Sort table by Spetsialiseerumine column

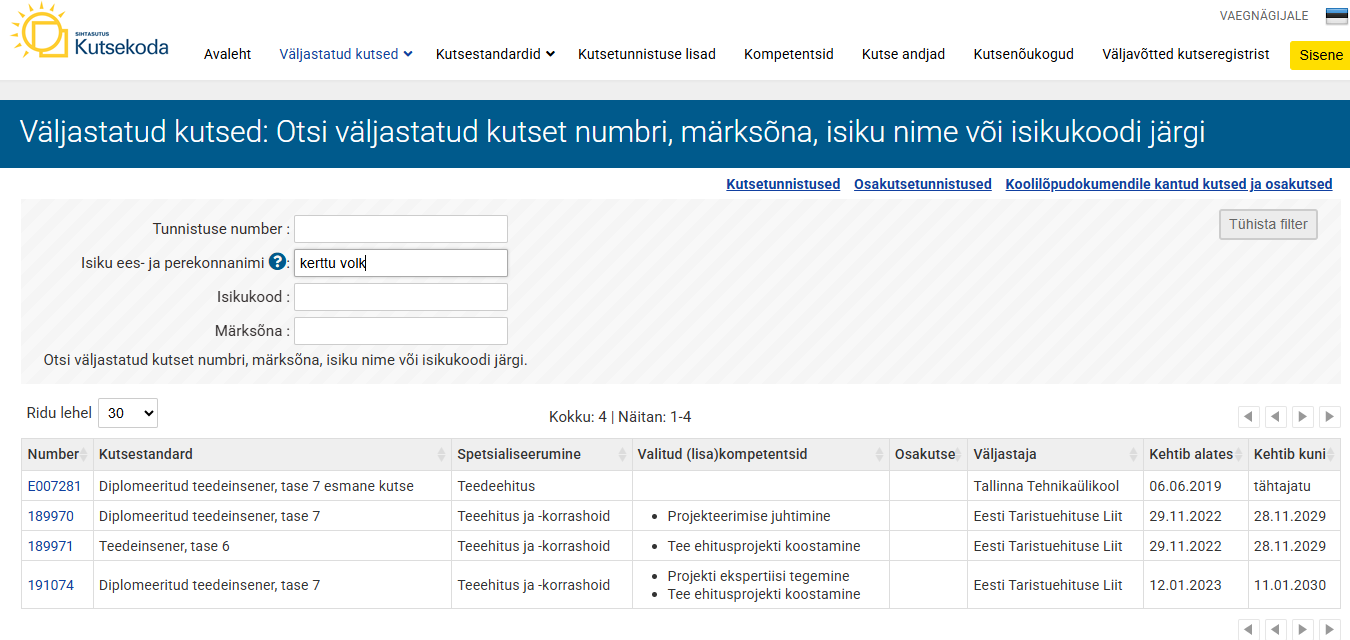tap(541, 454)
